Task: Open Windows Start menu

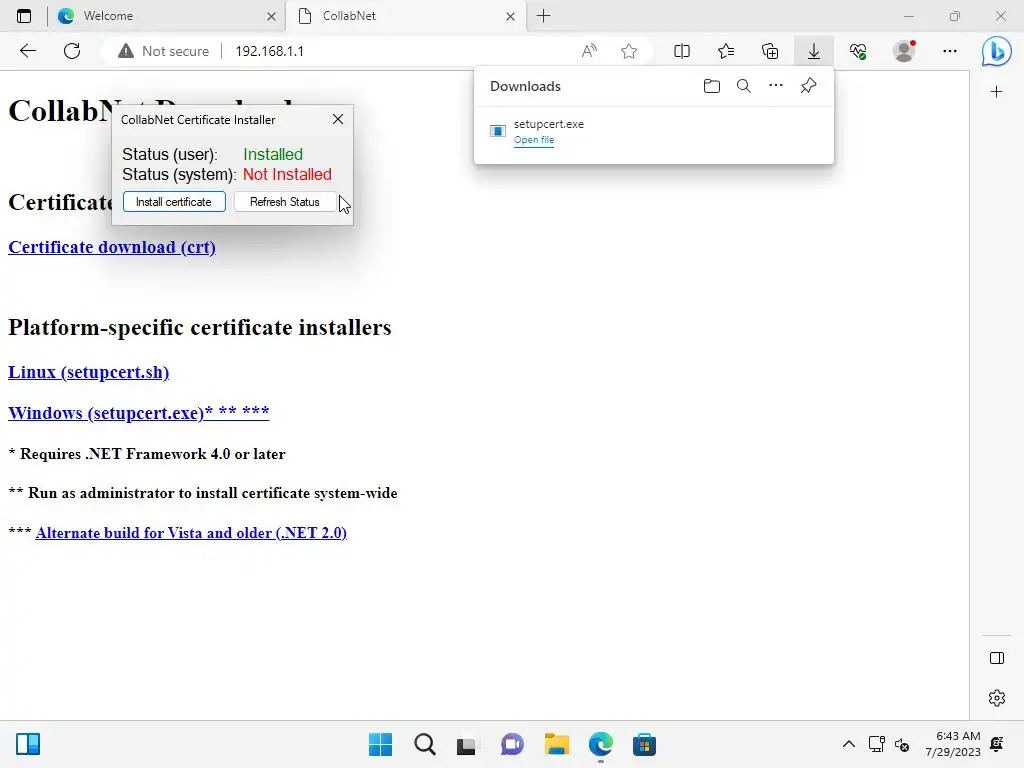Action: tap(381, 744)
